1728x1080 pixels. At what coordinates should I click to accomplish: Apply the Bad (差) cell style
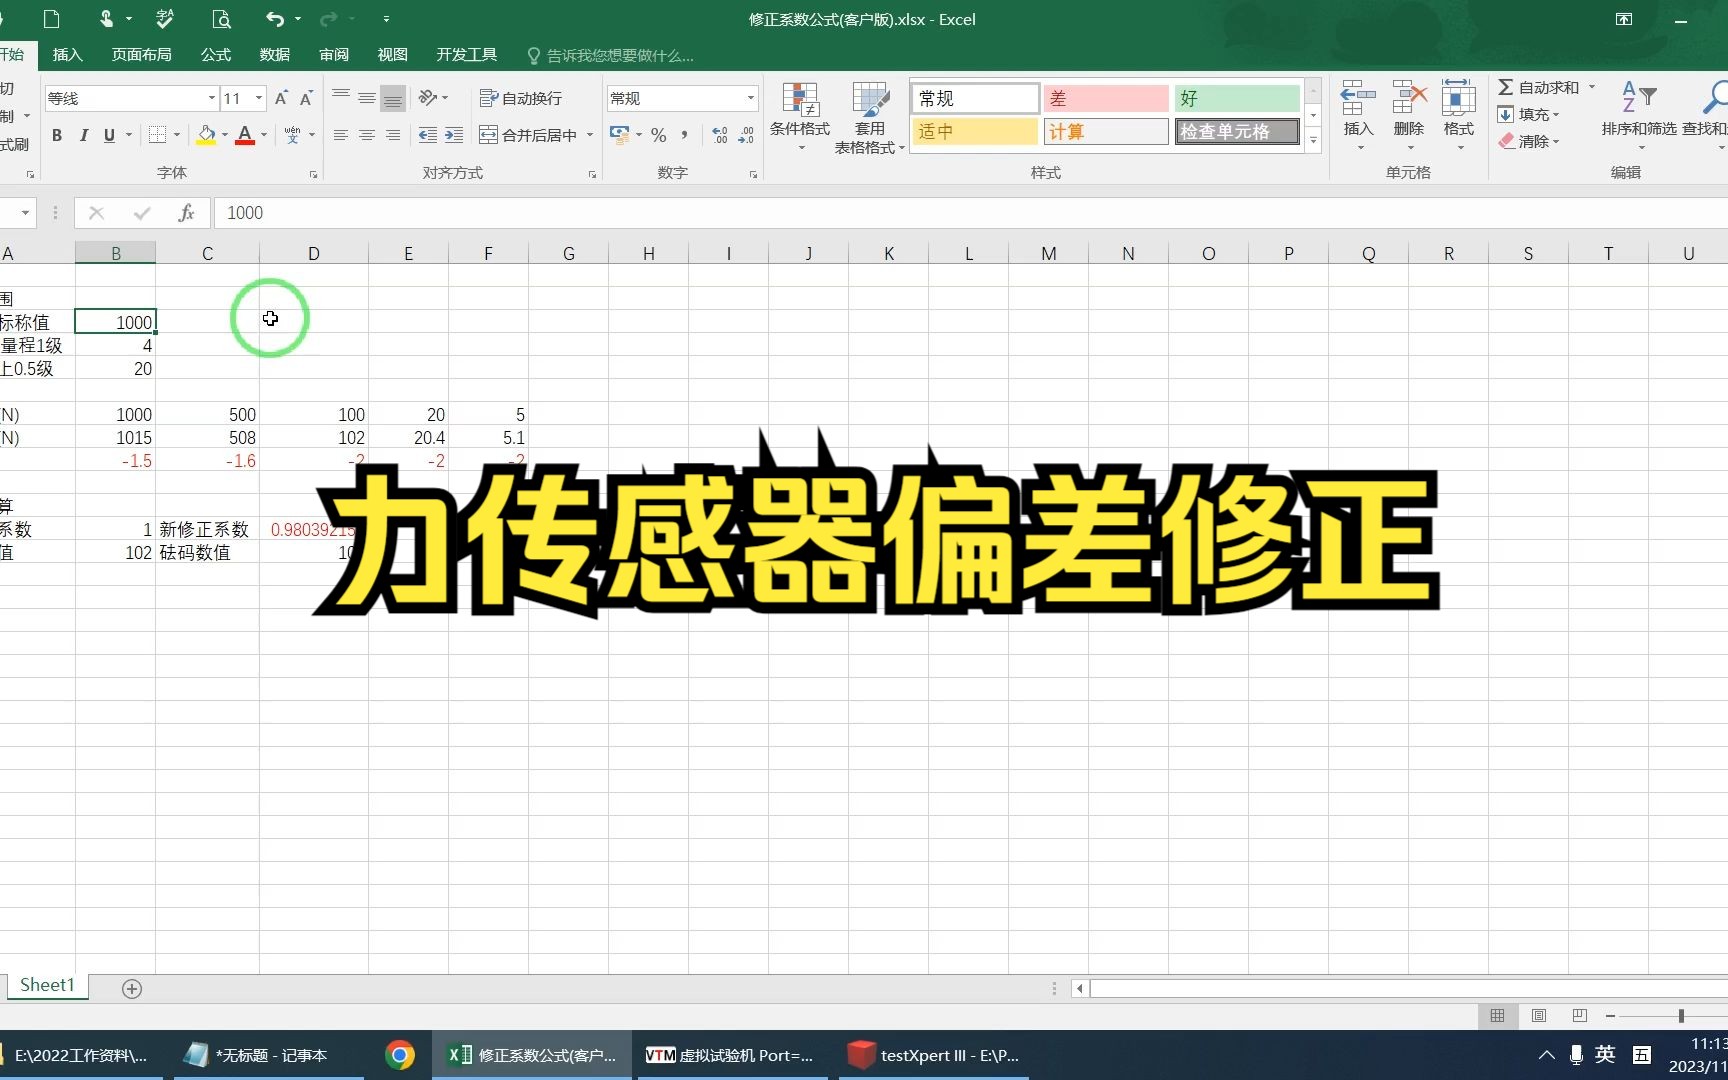point(1106,98)
